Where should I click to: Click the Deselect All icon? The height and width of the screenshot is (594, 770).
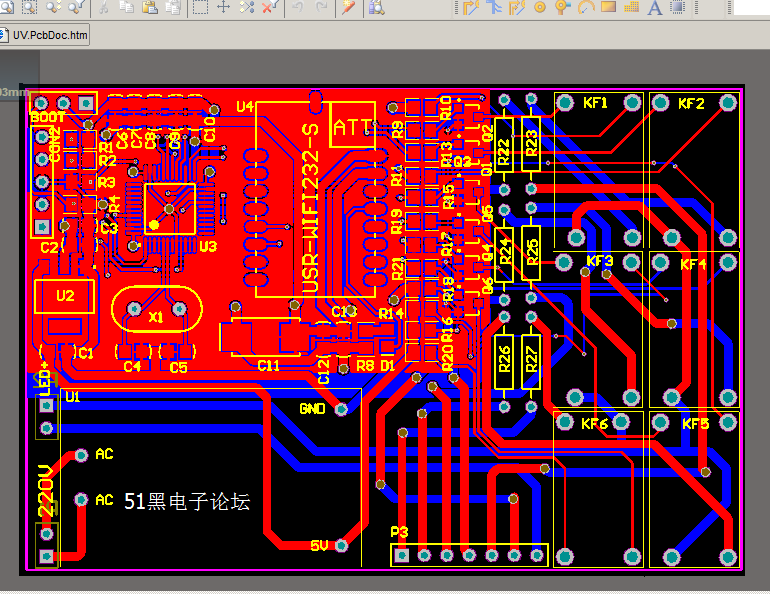click(x=247, y=7)
